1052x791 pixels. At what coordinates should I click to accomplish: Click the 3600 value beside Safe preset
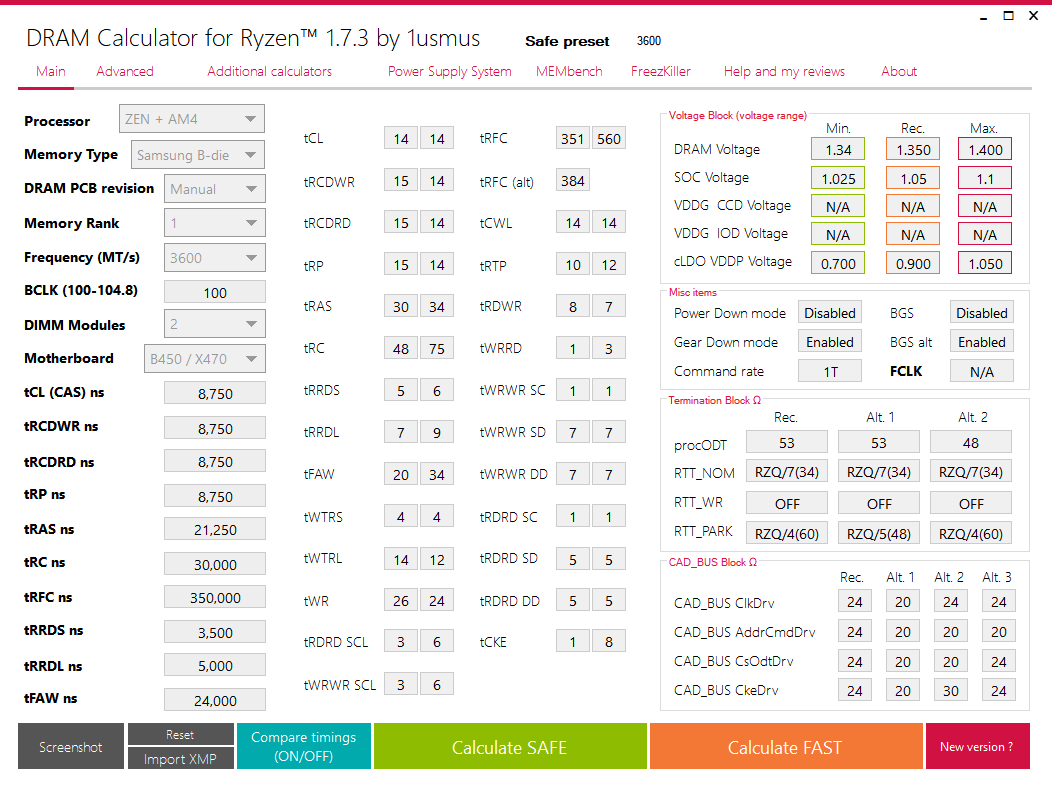pos(649,41)
